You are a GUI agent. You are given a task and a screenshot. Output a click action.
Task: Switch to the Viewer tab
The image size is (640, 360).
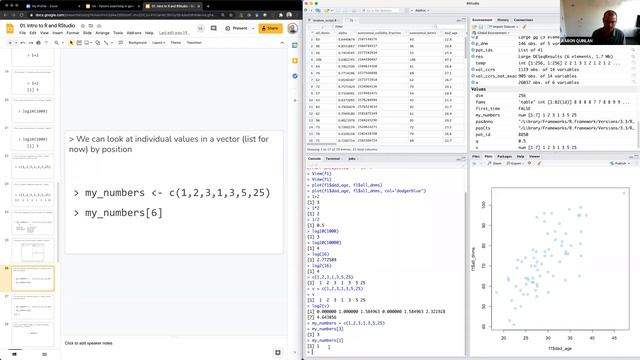534,156
